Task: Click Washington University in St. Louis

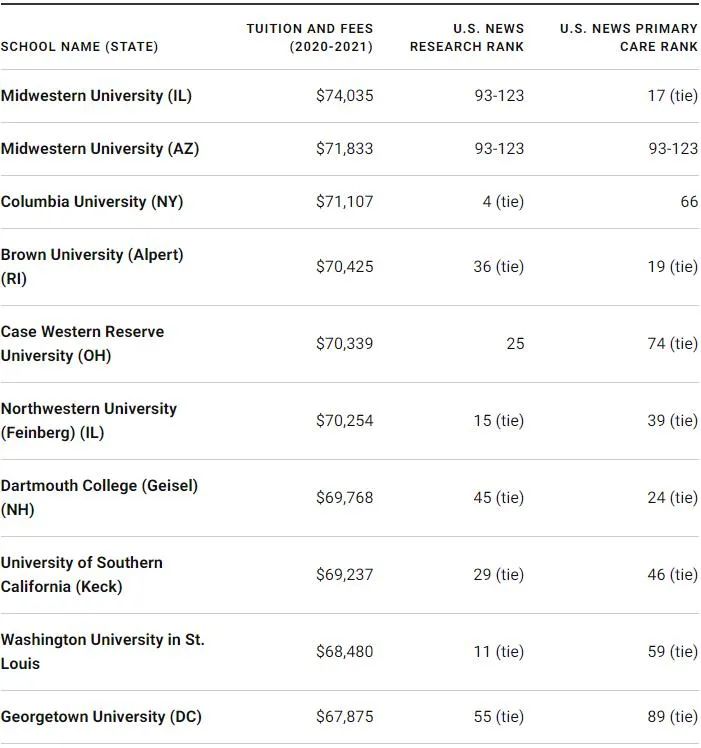Action: 102,652
